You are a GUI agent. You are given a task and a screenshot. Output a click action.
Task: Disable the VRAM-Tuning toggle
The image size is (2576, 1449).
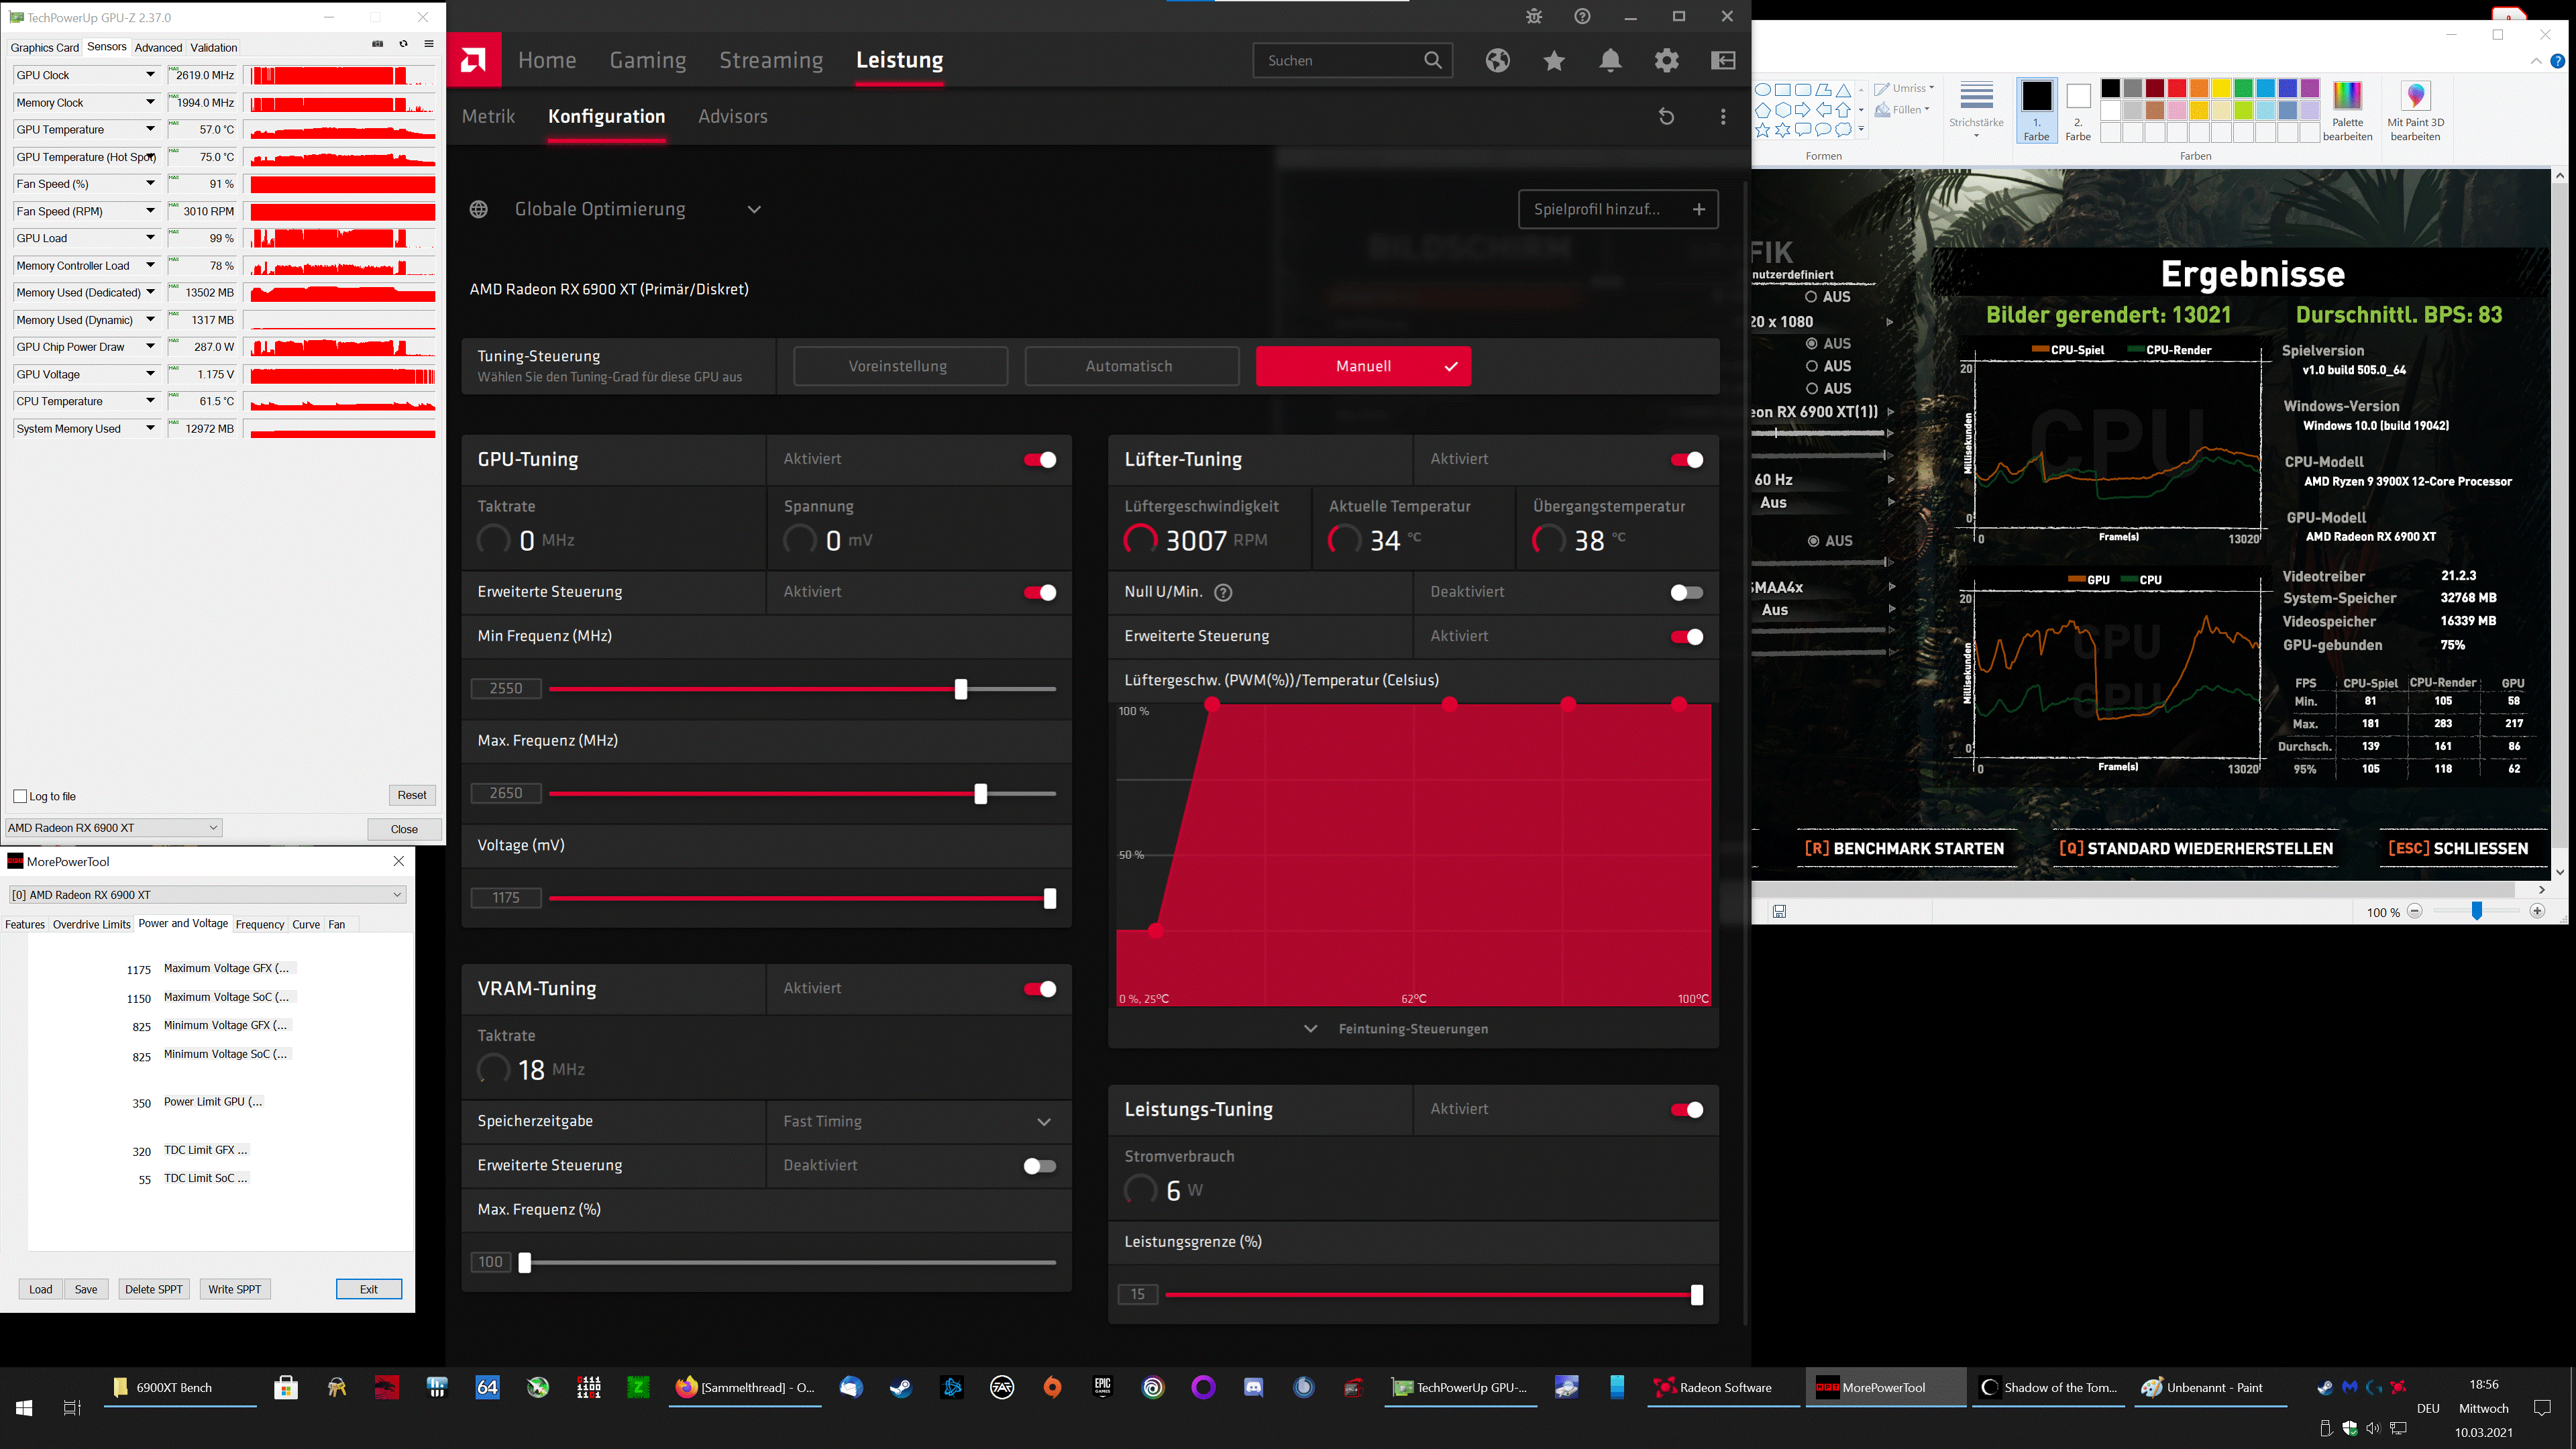(x=1039, y=989)
